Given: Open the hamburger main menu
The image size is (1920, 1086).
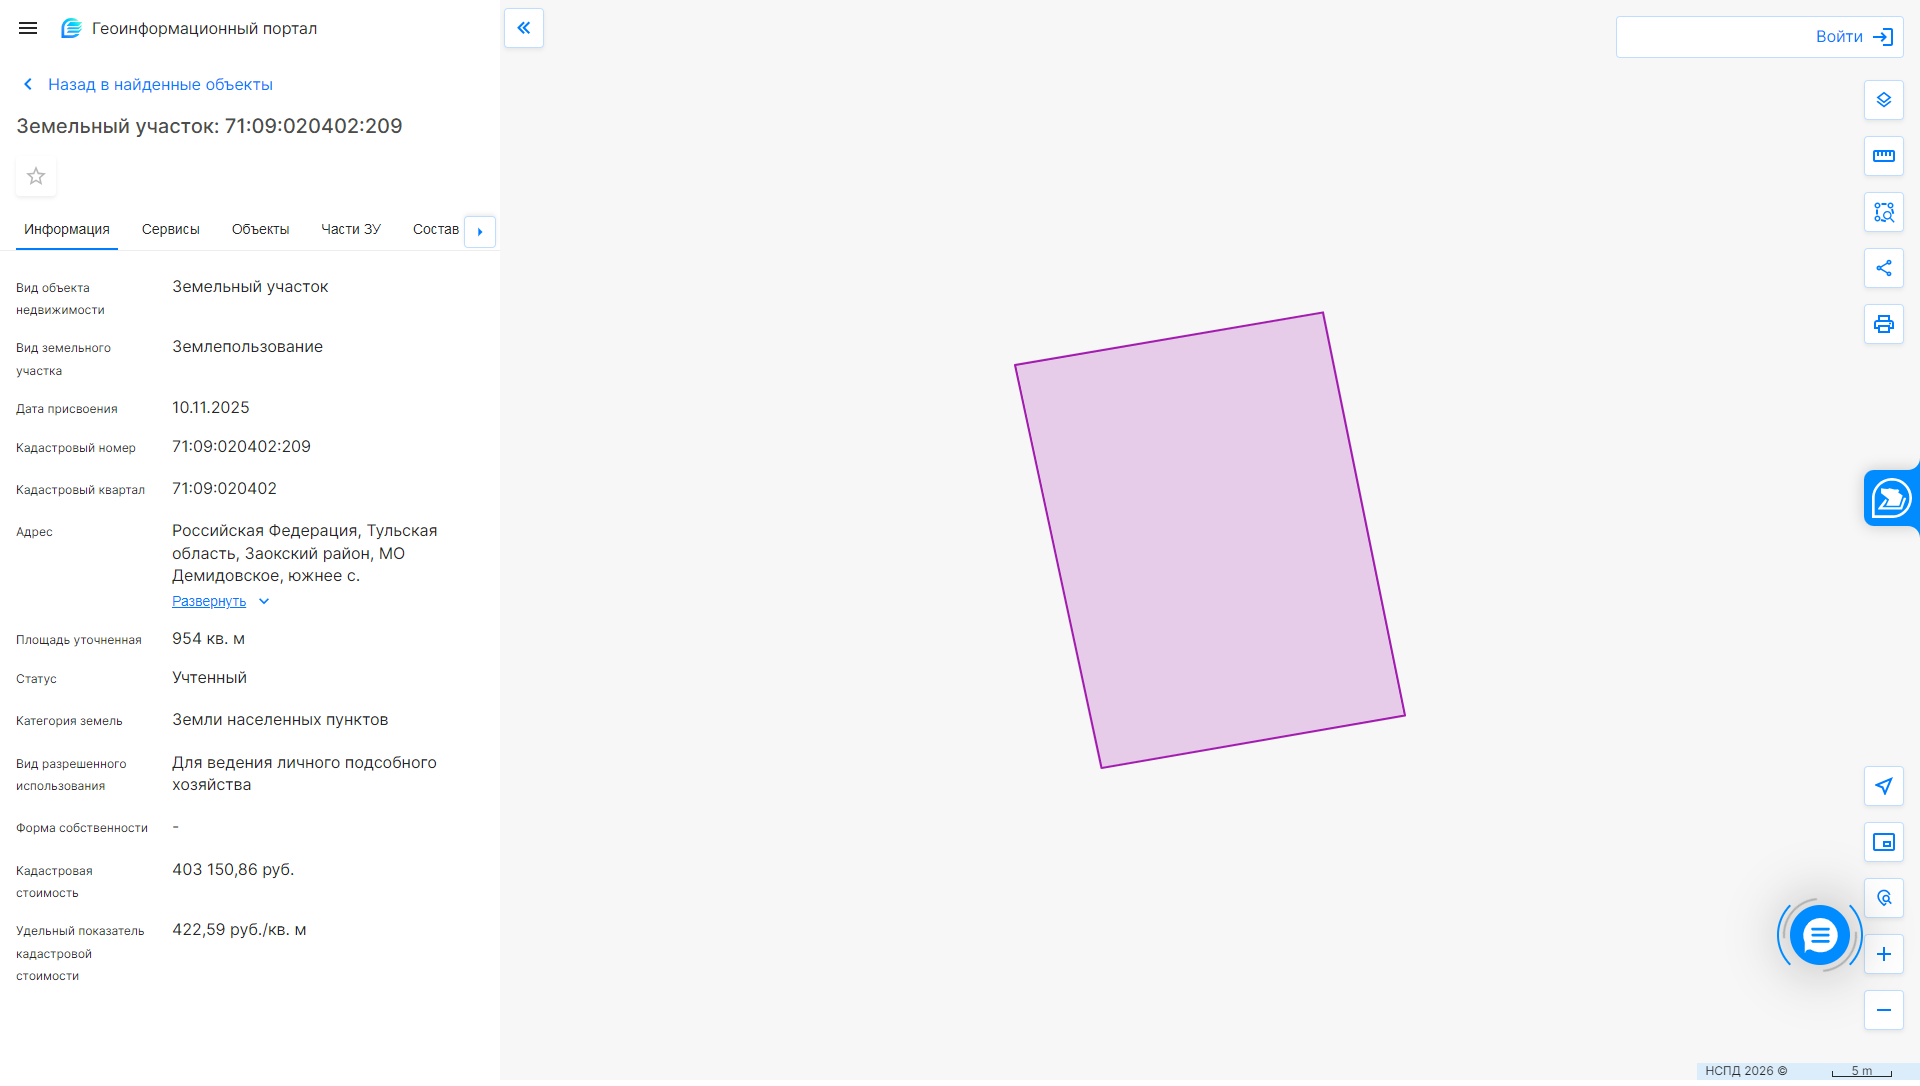Looking at the screenshot, I should 28,28.
